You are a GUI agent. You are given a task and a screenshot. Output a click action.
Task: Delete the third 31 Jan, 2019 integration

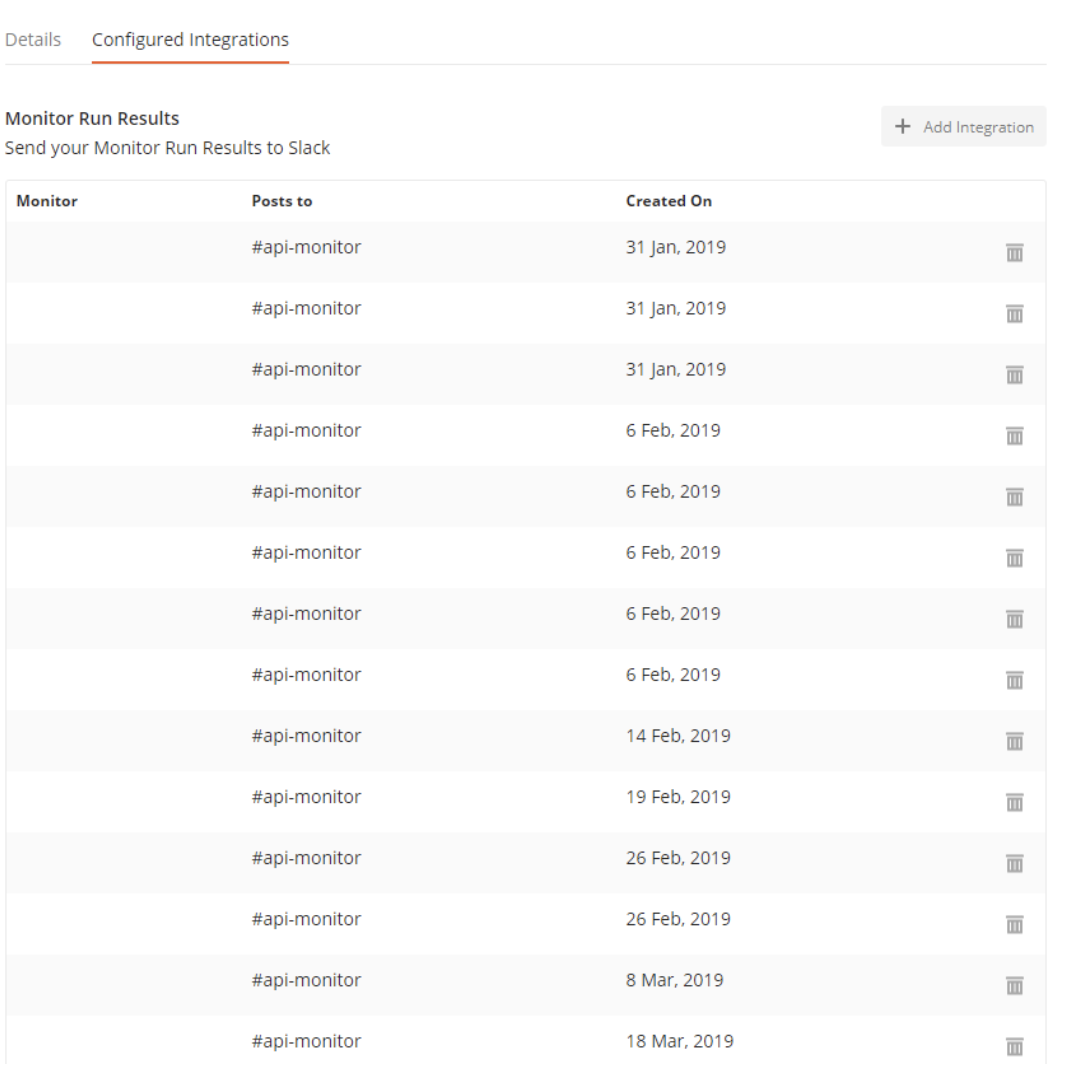coord(1014,375)
